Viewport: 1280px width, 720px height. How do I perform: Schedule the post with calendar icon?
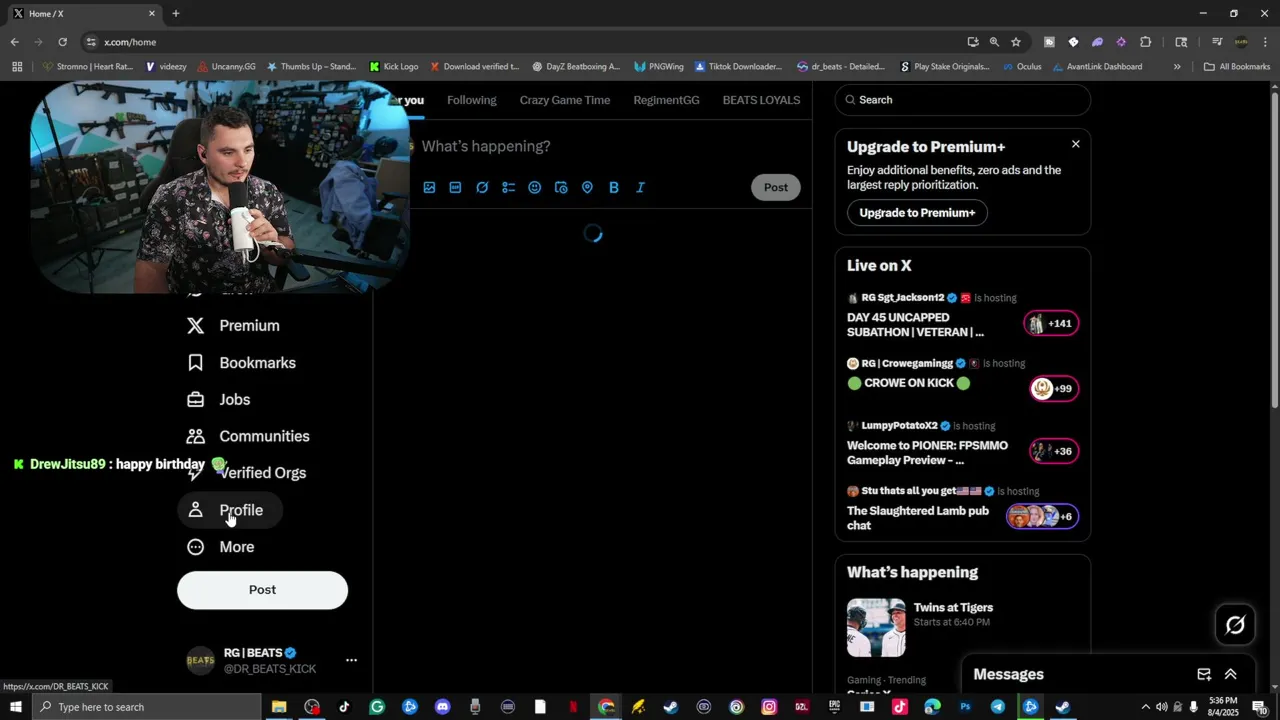coord(561,187)
